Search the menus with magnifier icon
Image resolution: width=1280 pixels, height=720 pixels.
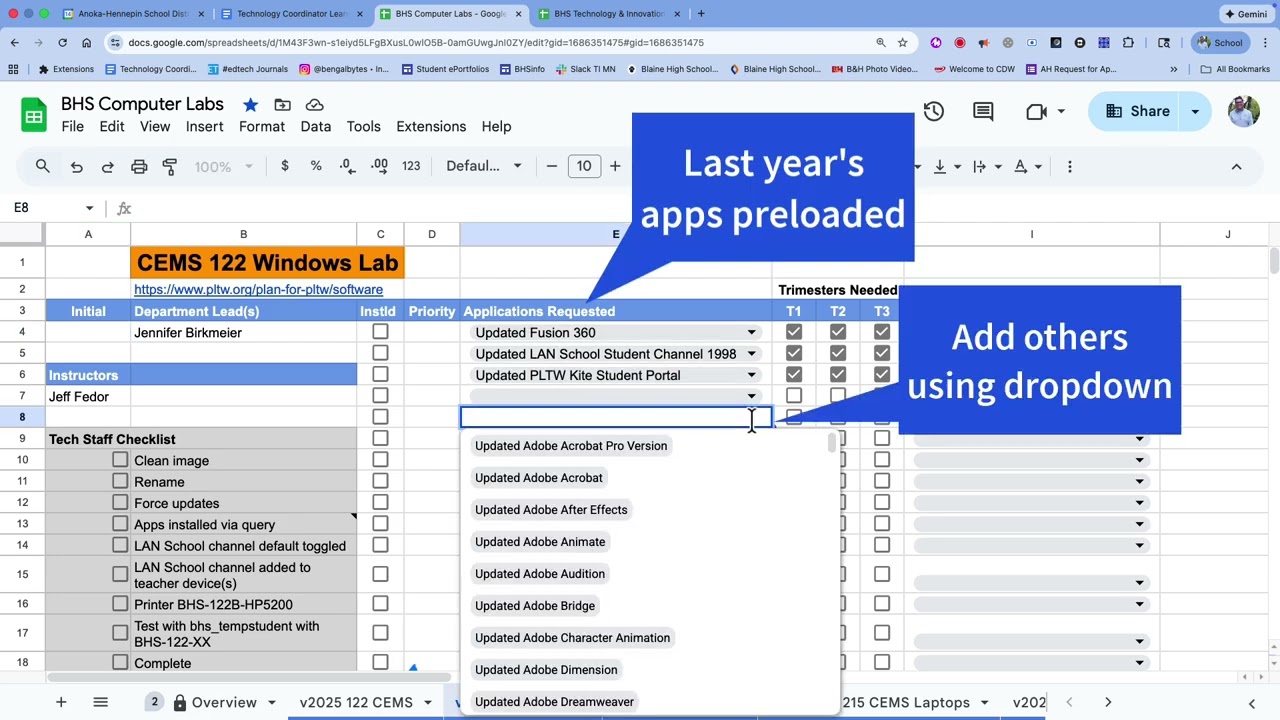pyautogui.click(x=42, y=166)
